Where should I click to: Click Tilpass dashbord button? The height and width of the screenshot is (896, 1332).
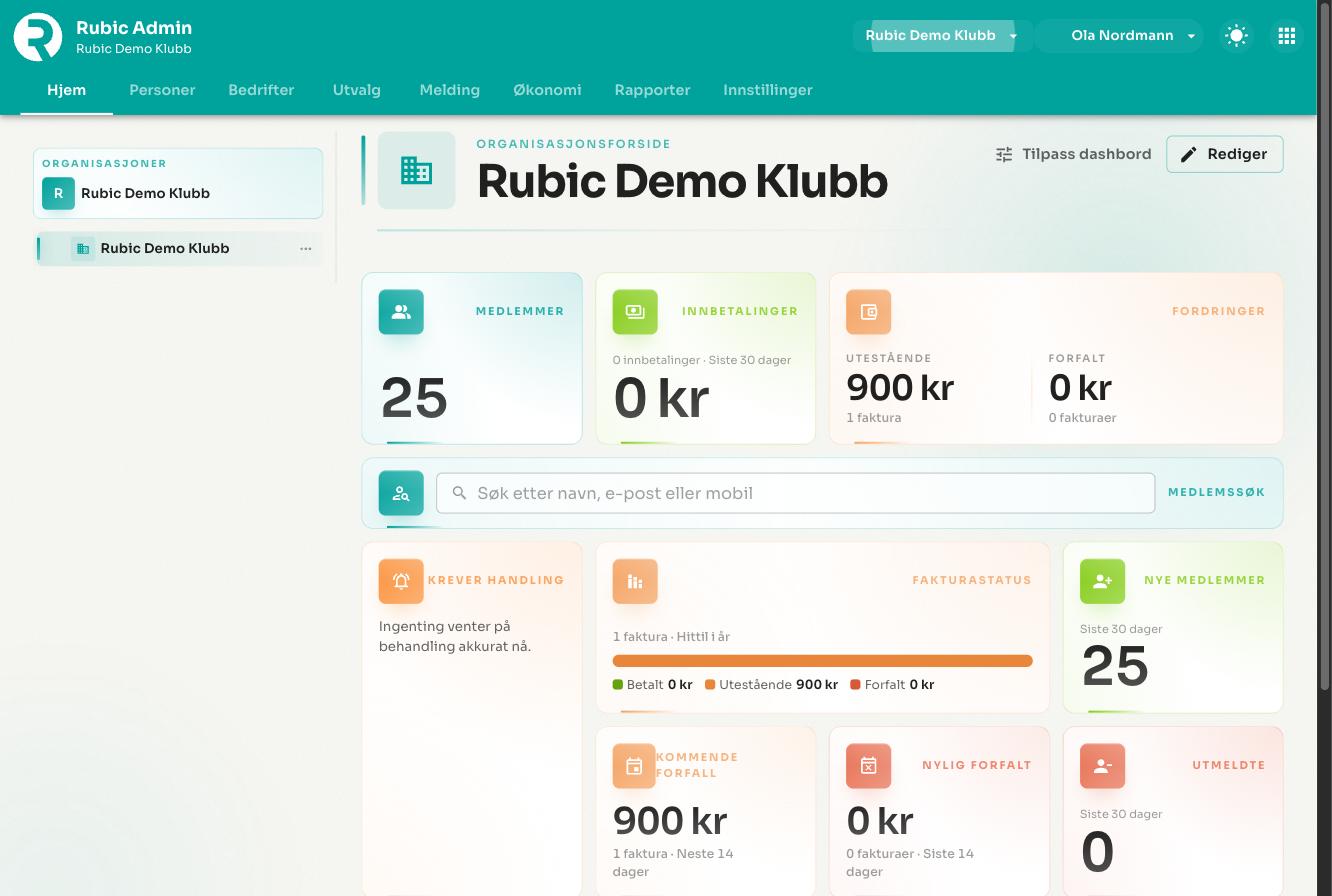[1074, 154]
